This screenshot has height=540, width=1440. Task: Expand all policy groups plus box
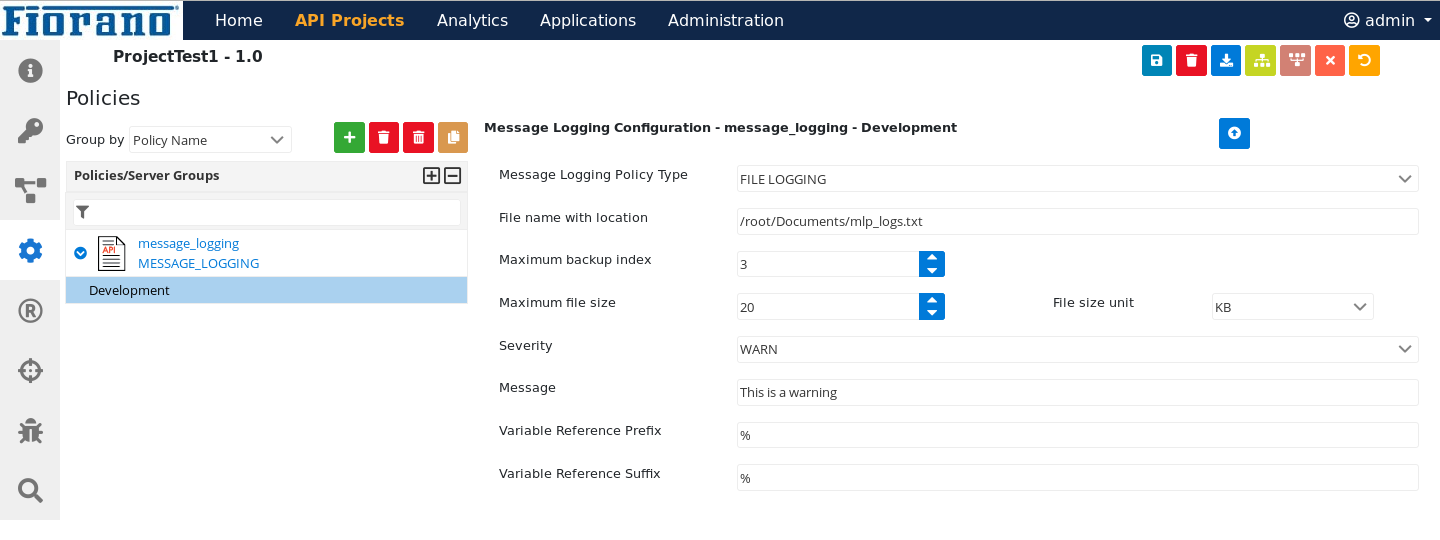(432, 176)
